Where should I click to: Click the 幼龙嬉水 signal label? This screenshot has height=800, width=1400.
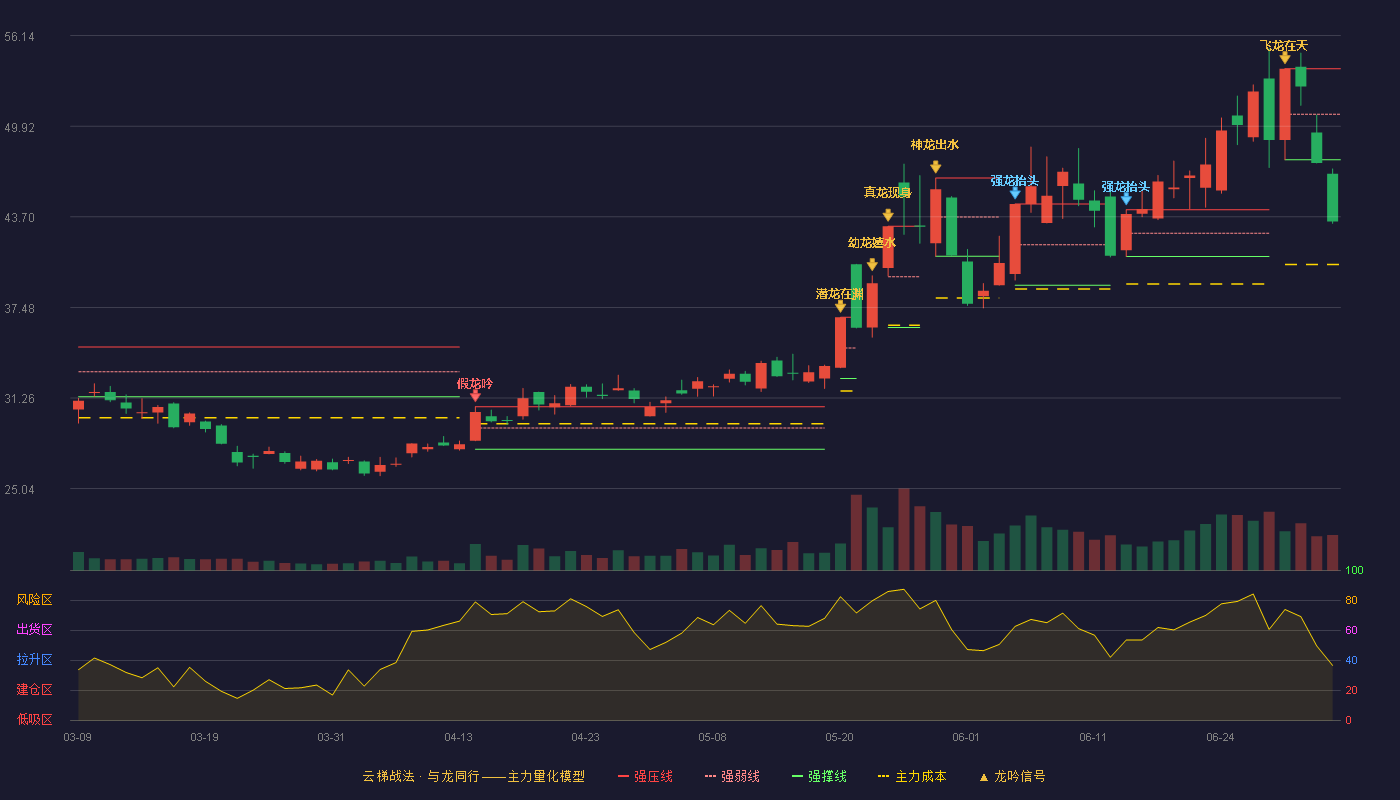pos(872,242)
